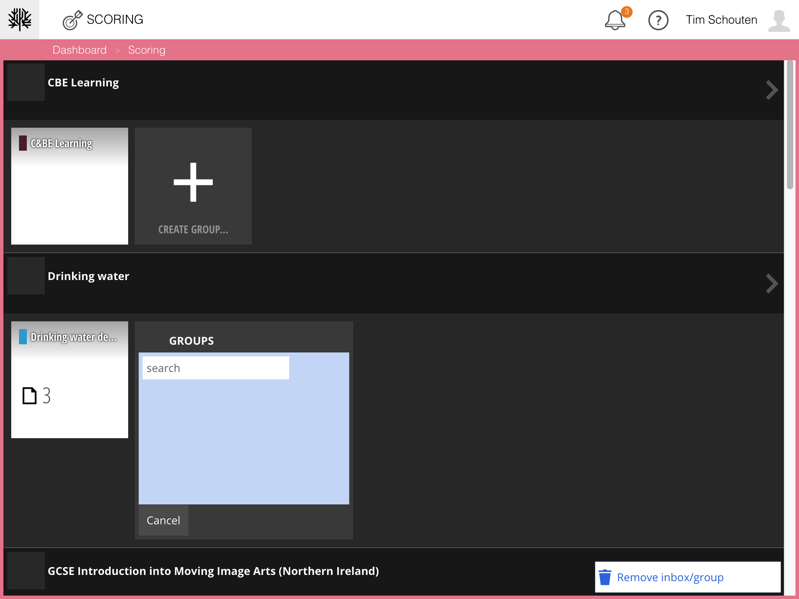The height and width of the screenshot is (599, 799).
Task: Click the blue color swatch on the Drinking water tile
Action: coord(23,337)
